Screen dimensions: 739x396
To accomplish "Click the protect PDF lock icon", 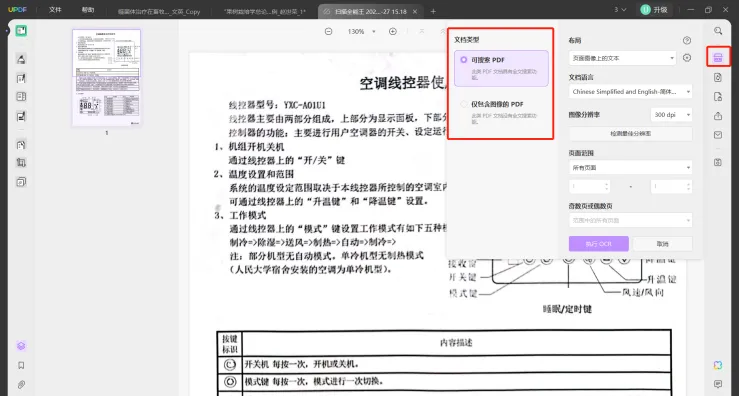I will tap(718, 97).
